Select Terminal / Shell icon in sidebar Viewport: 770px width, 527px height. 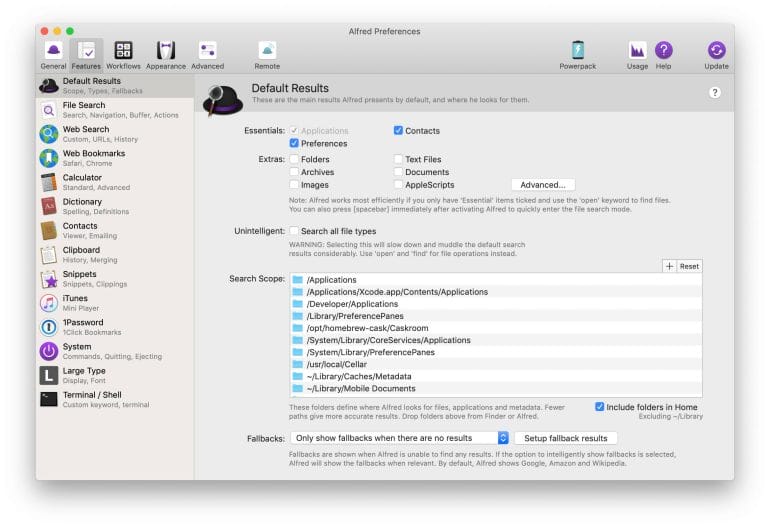pos(49,399)
